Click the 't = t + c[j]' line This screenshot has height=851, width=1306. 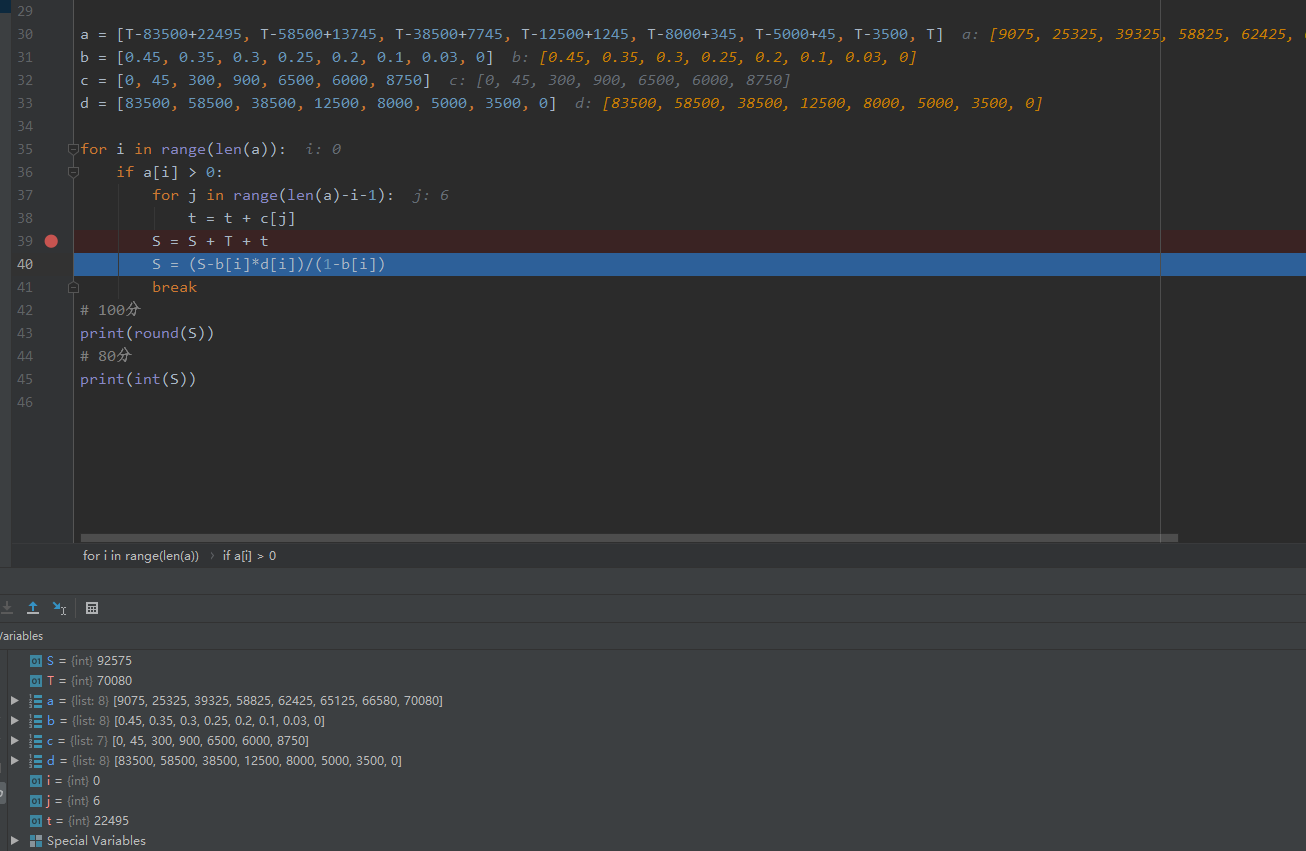click(x=241, y=218)
